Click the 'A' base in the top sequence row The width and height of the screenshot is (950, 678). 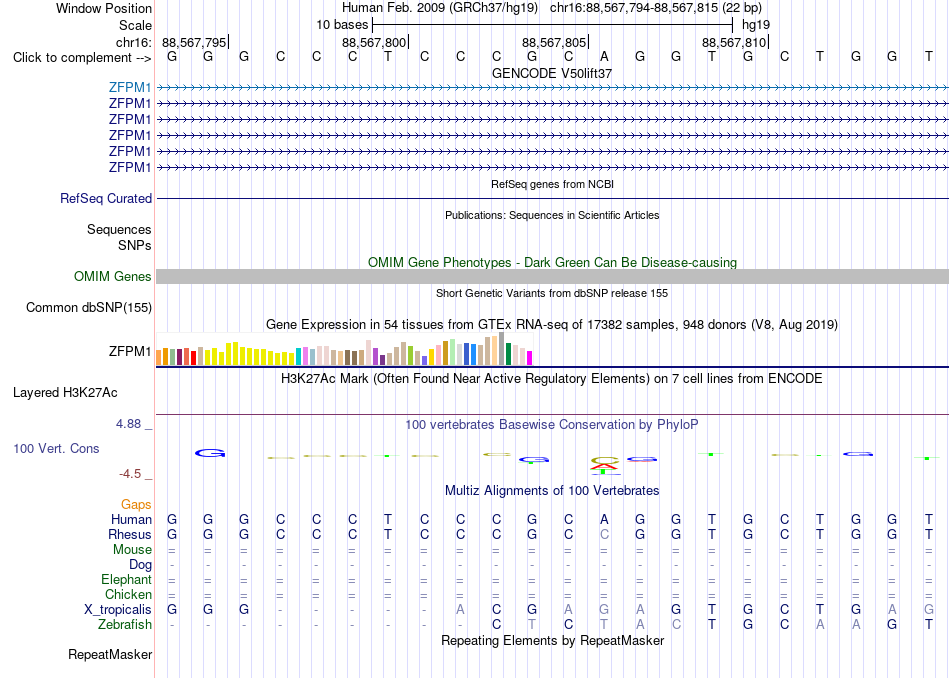[x=604, y=57]
